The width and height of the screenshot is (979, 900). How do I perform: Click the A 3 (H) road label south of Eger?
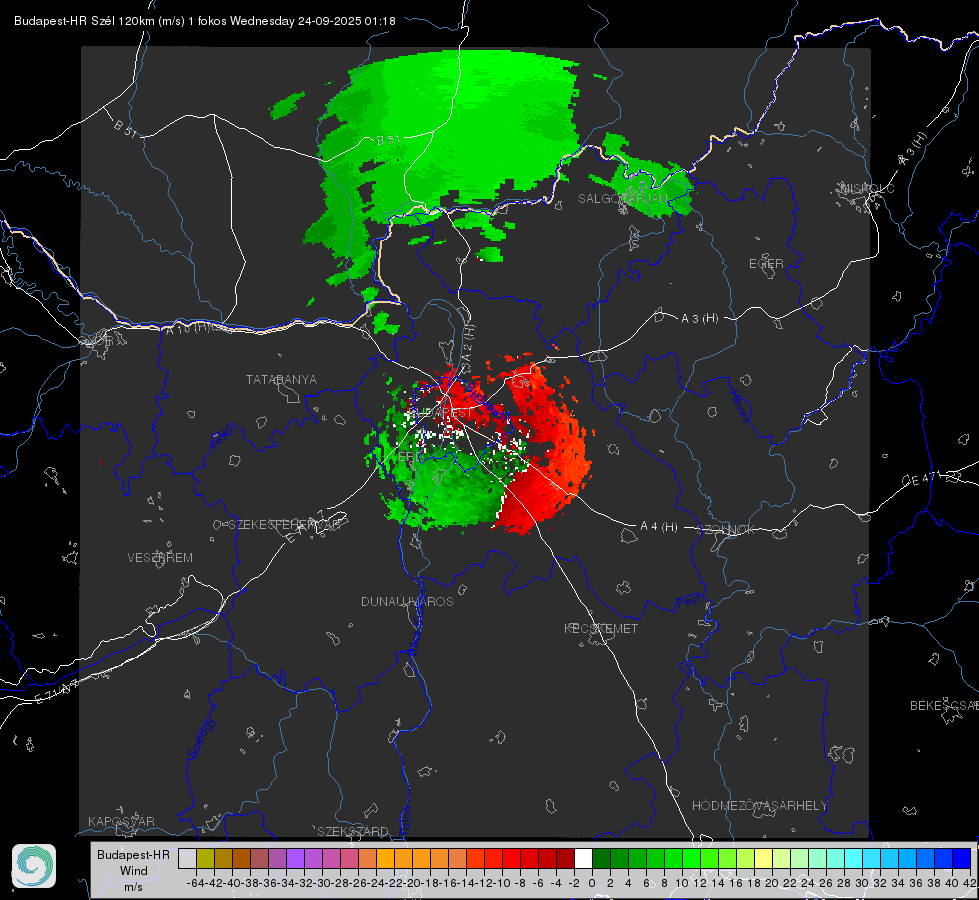(699, 319)
